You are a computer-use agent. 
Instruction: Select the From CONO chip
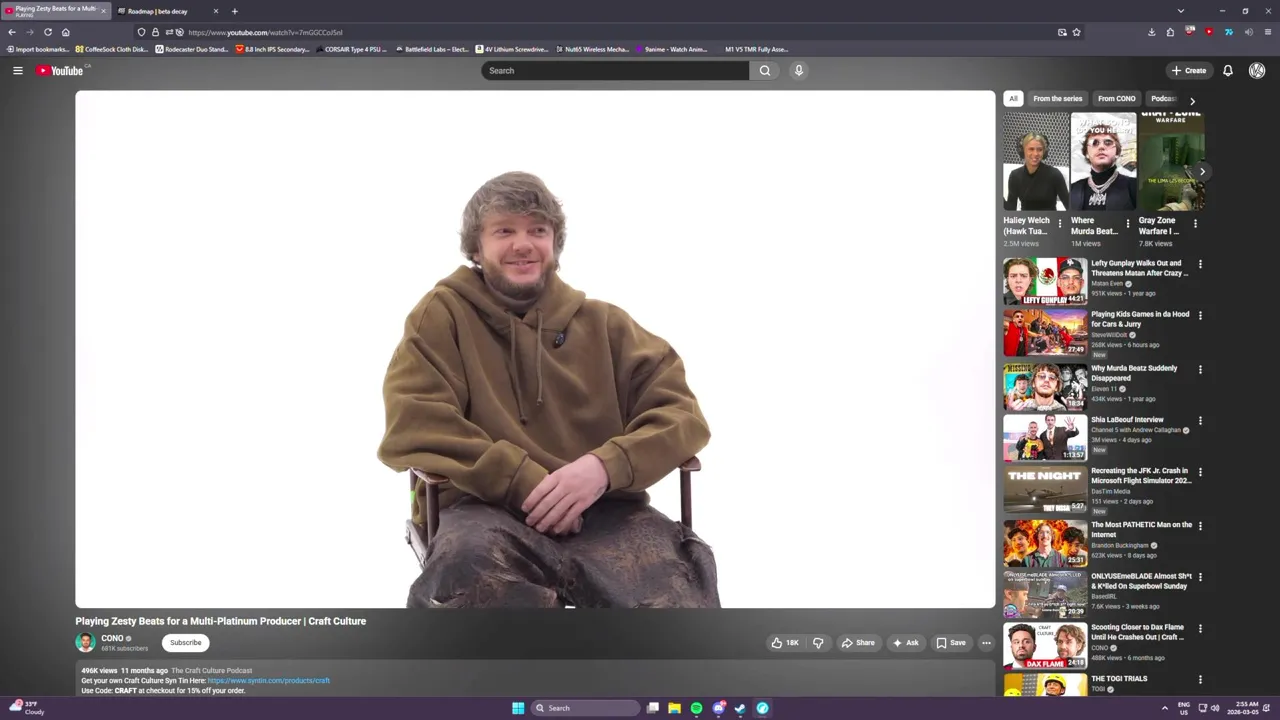[1116, 98]
